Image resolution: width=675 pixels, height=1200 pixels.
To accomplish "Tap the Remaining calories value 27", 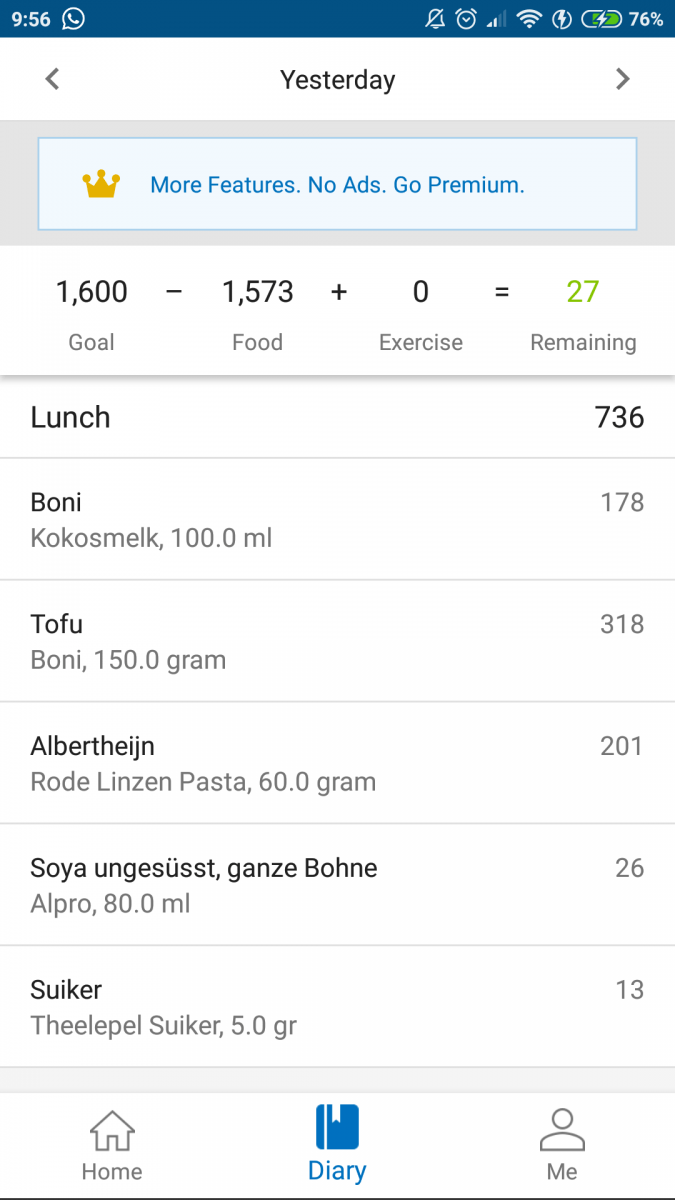I will [x=583, y=292].
